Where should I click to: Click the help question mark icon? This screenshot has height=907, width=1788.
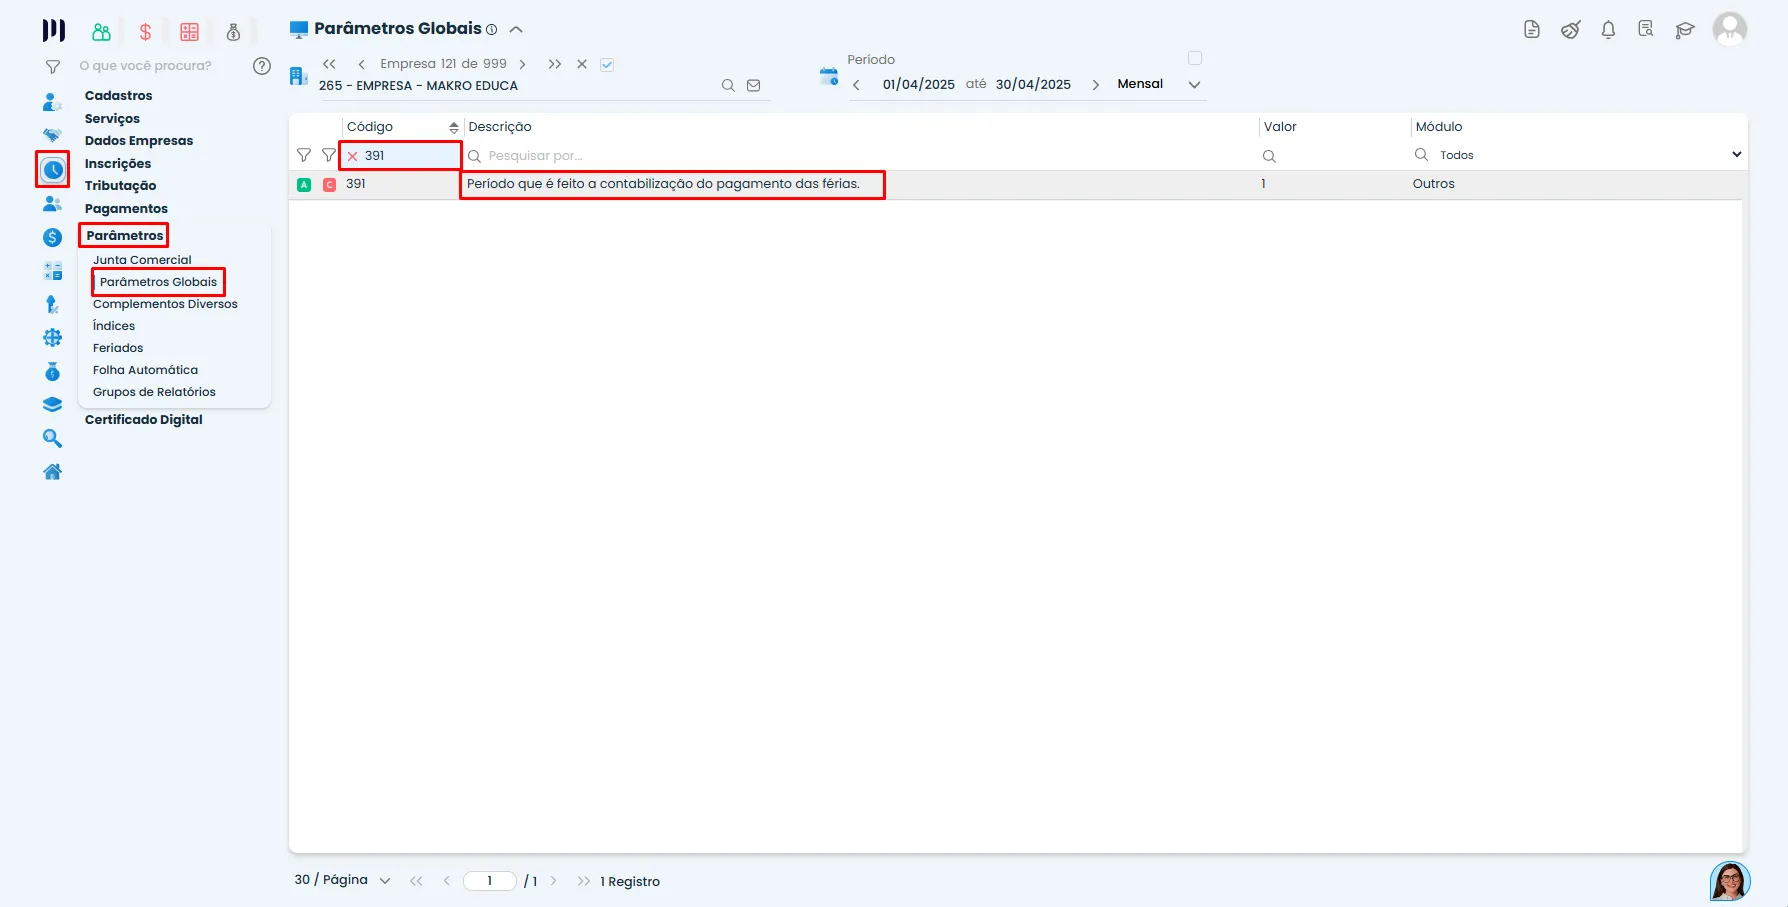(x=262, y=66)
